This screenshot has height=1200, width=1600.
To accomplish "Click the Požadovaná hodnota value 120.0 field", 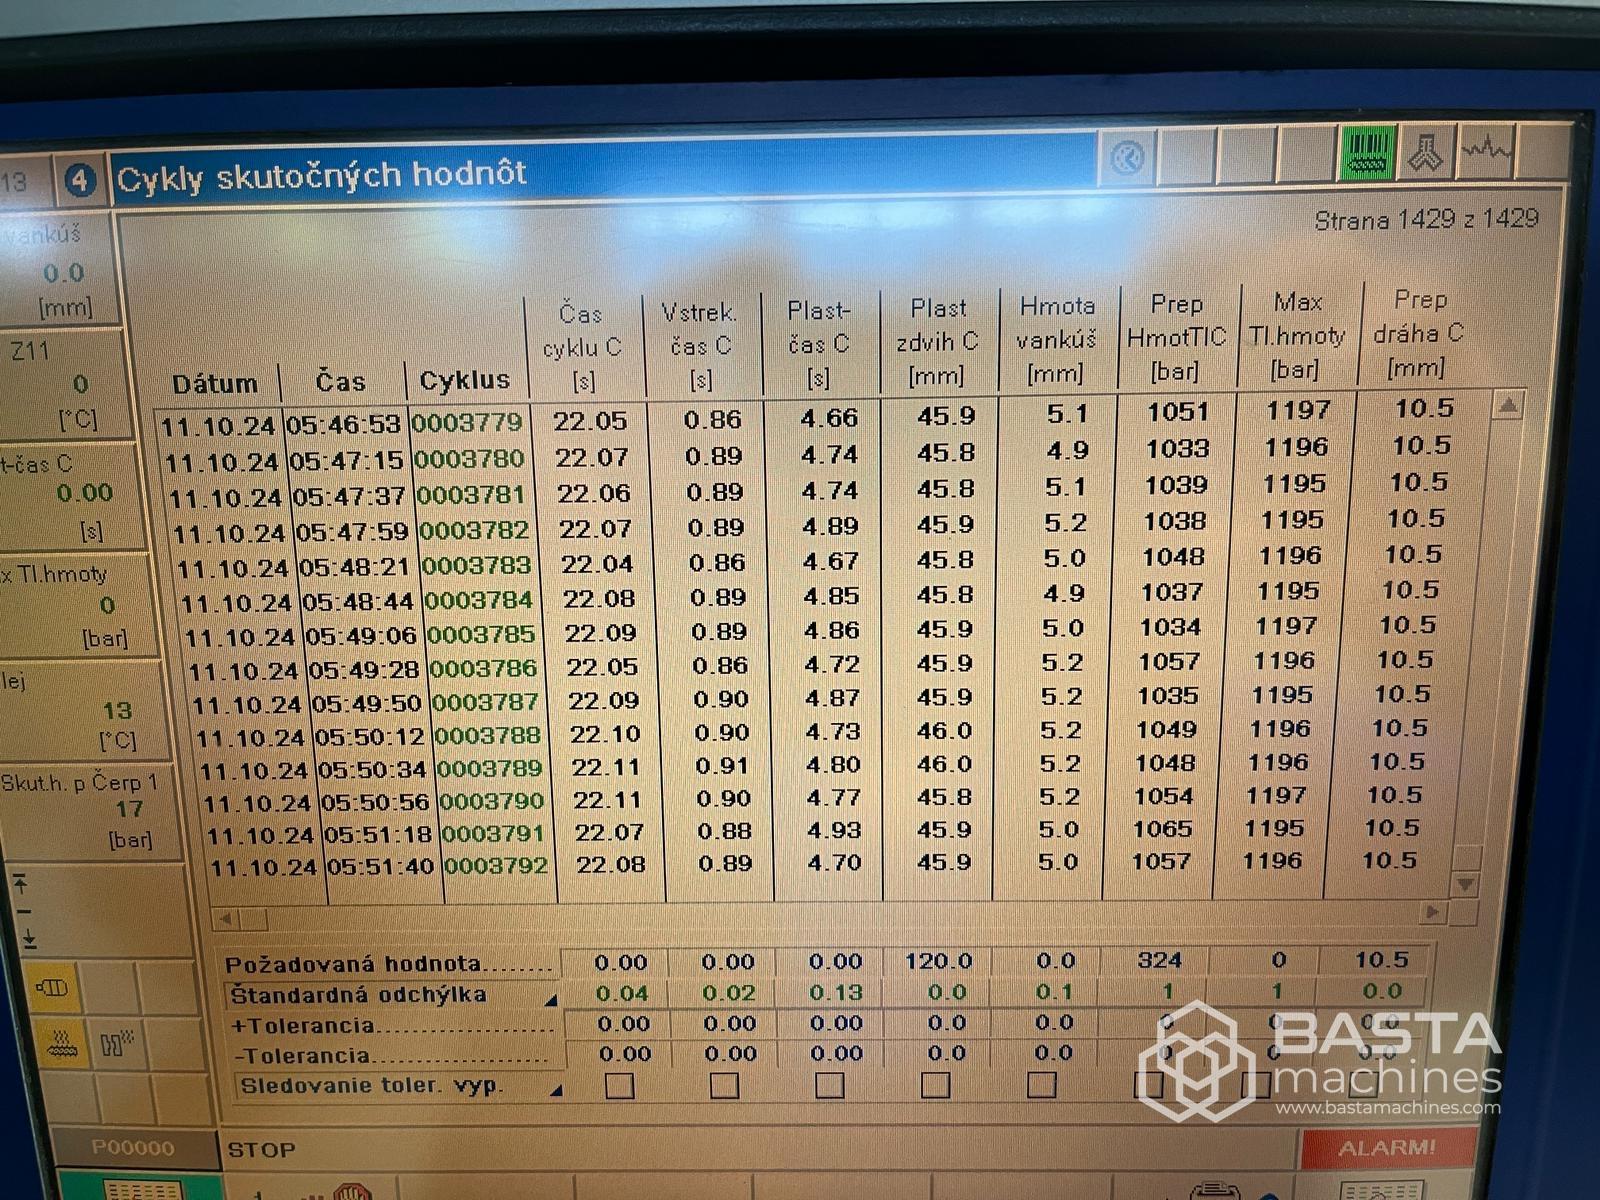I will (x=938, y=961).
